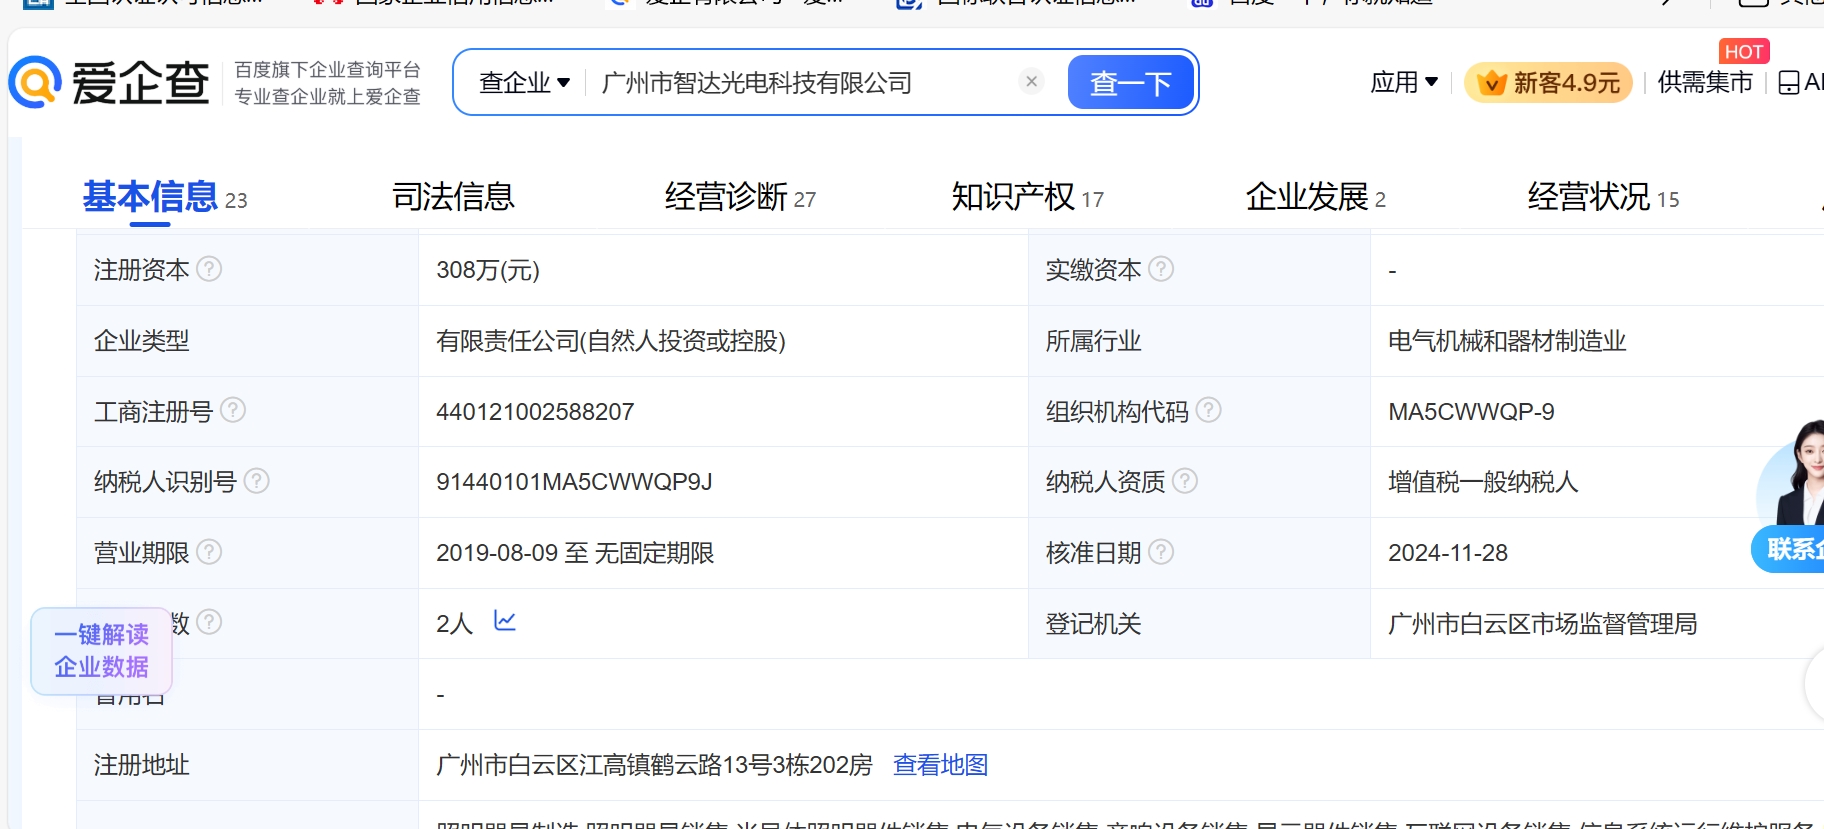
Task: Click the help icon beside 核准日期
Action: click(1161, 552)
